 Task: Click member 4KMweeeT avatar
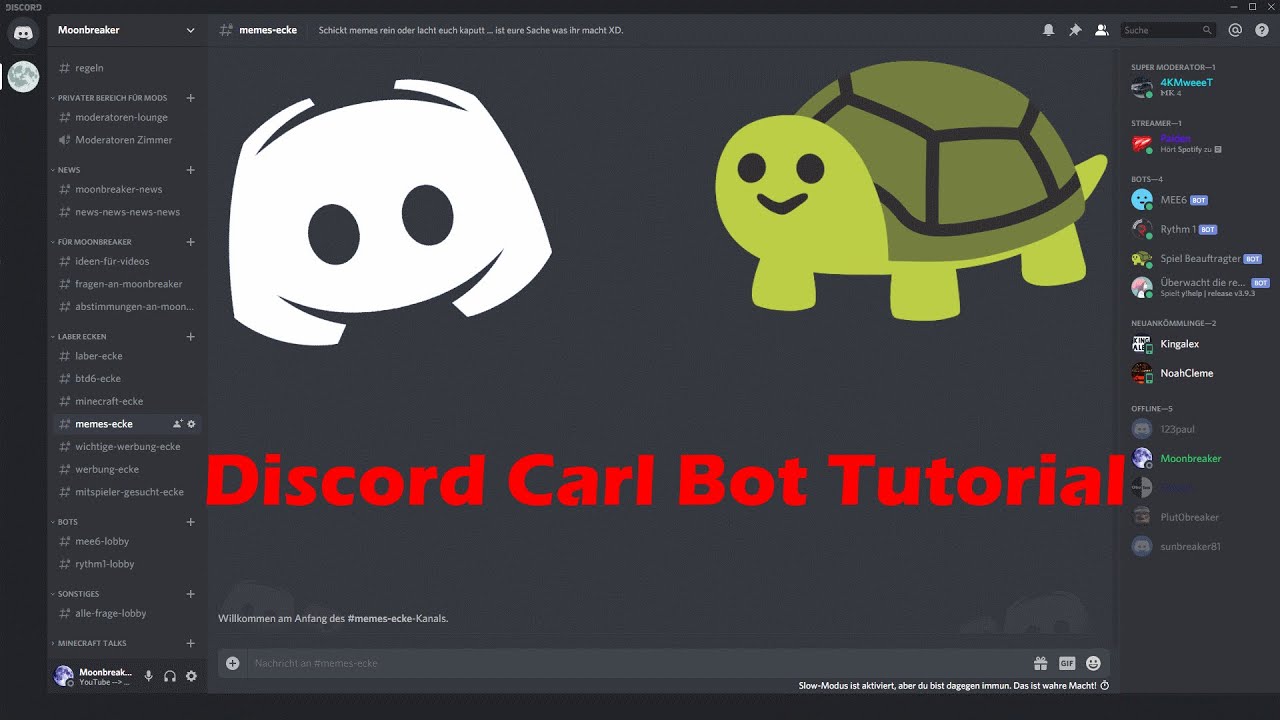[x=1141, y=87]
